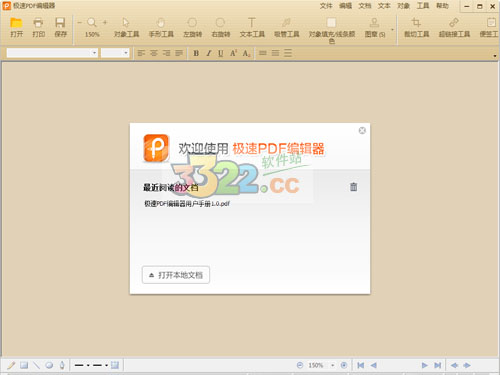500x375 pixels.
Task: Select the 便签工具 sticky note tool
Action: click(x=489, y=27)
